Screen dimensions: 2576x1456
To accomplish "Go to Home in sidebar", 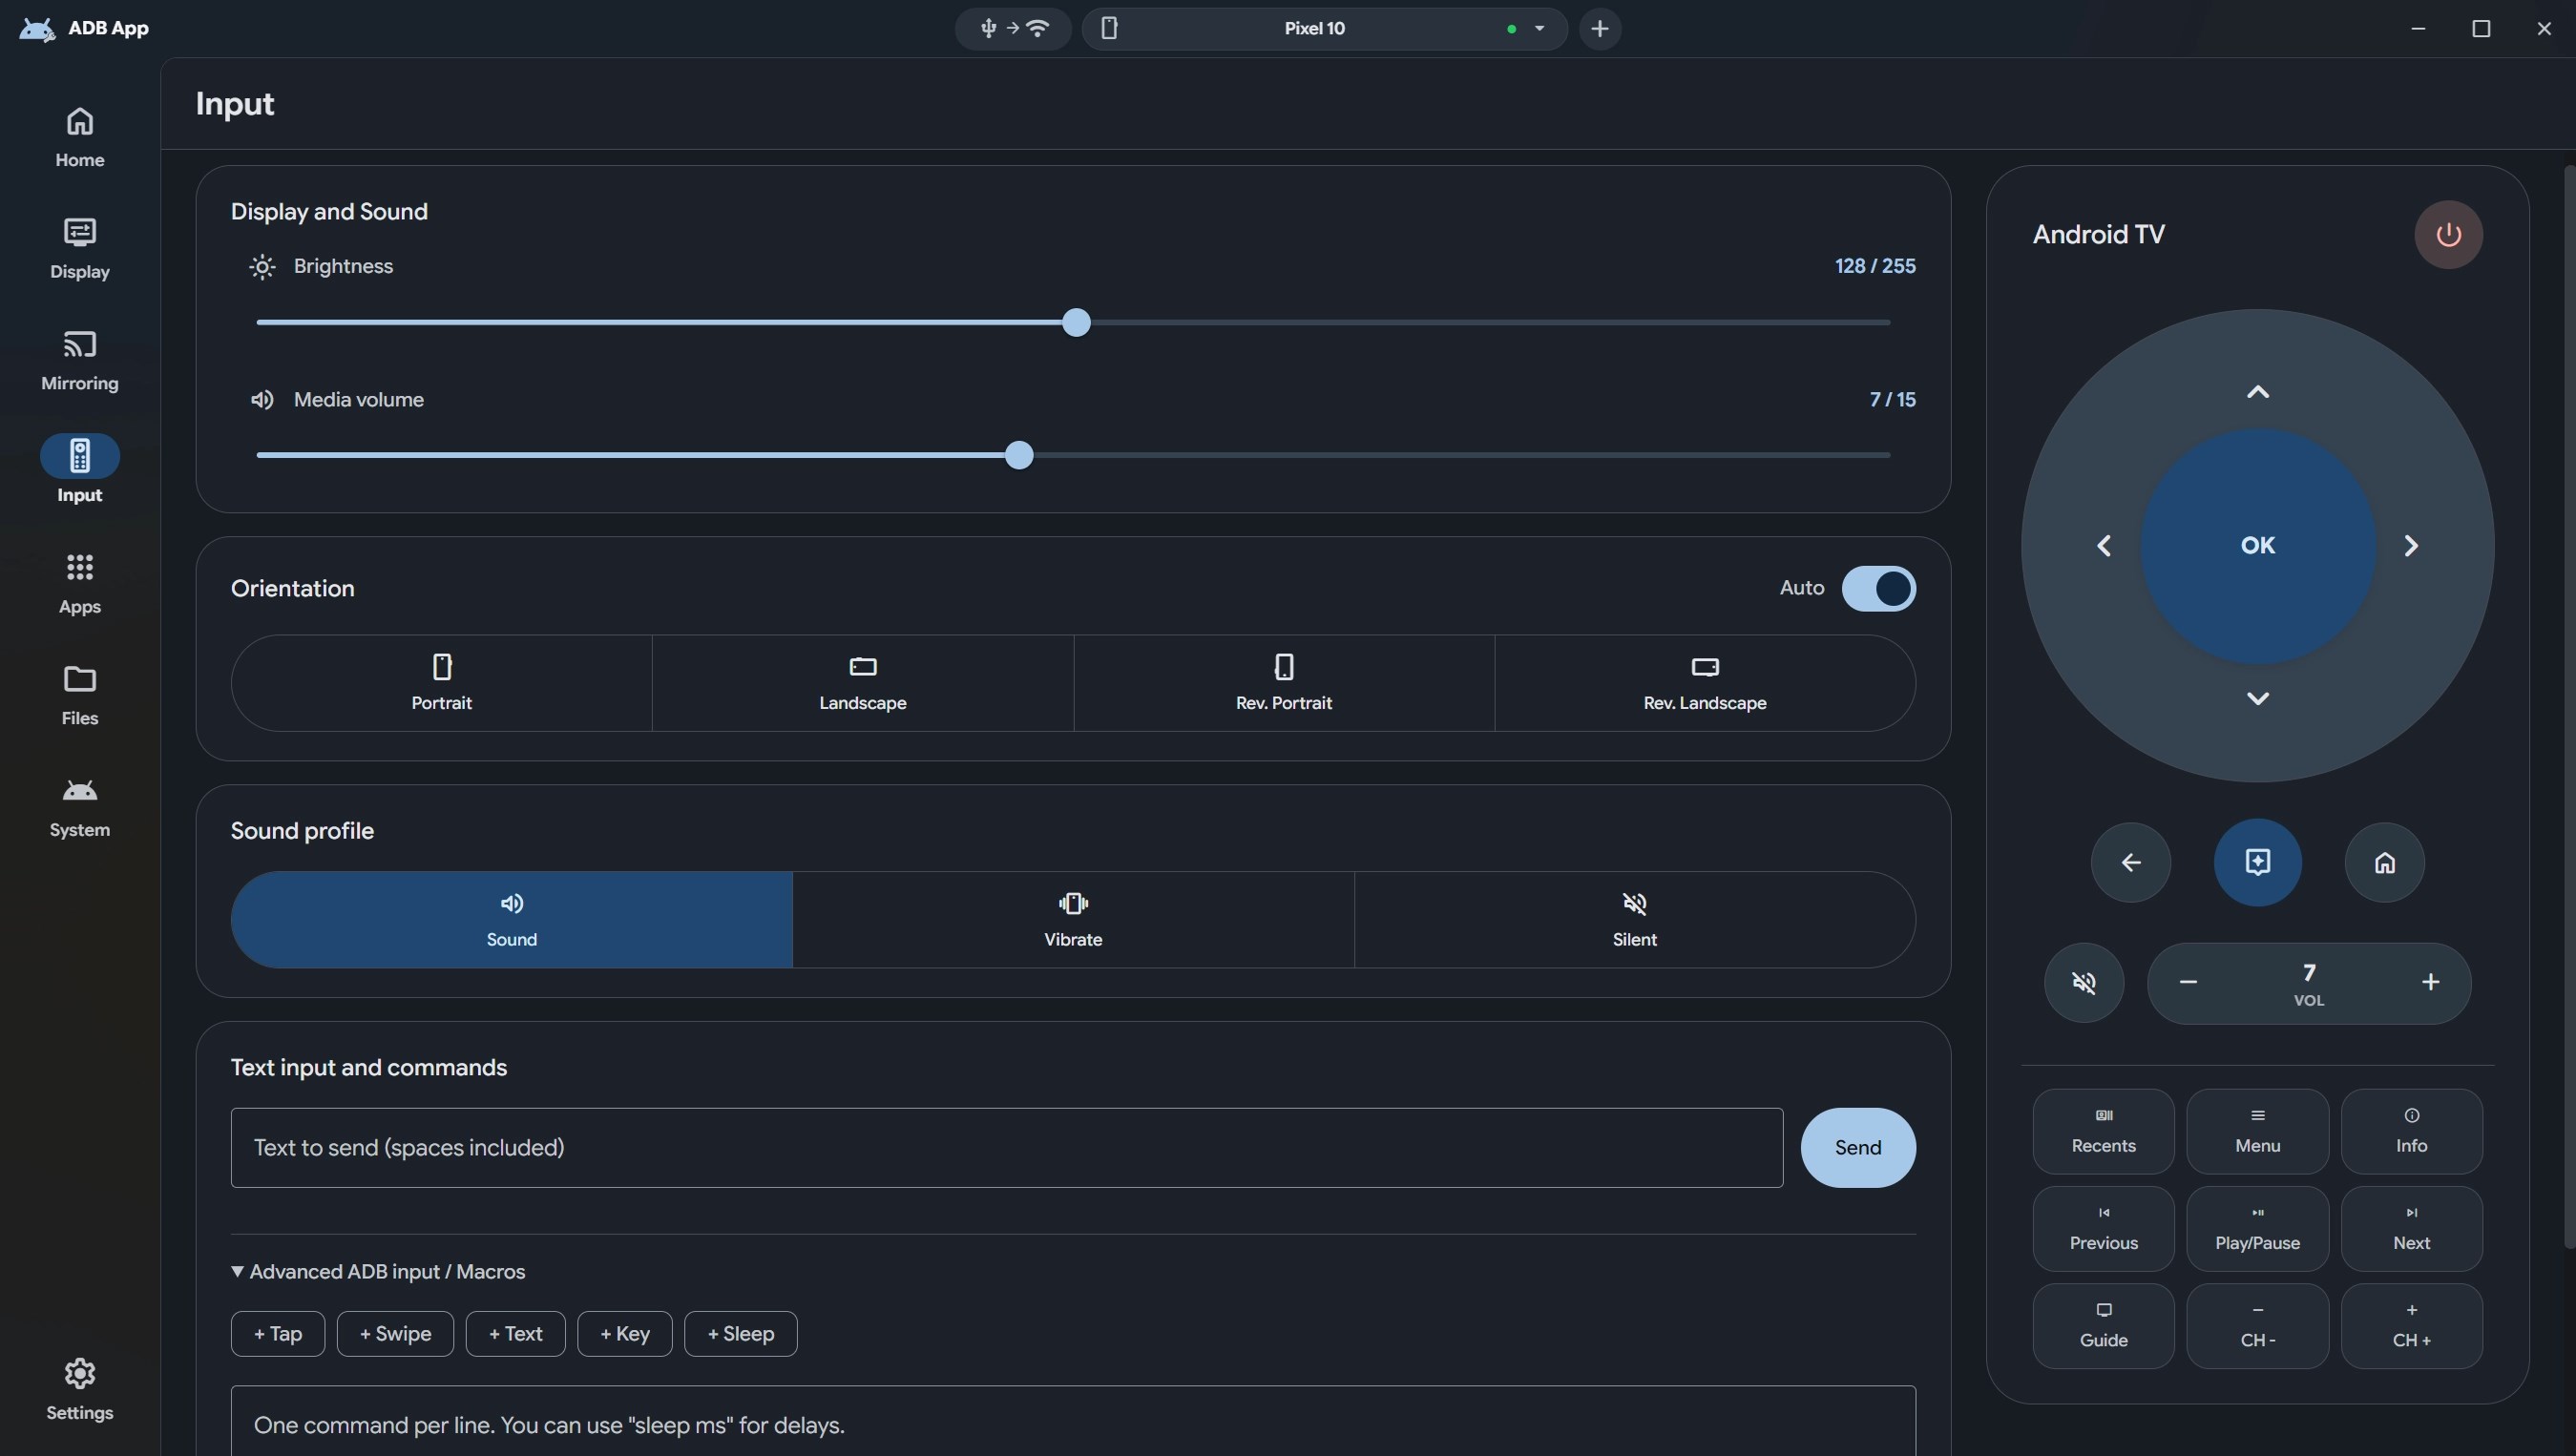I will pyautogui.click(x=79, y=137).
